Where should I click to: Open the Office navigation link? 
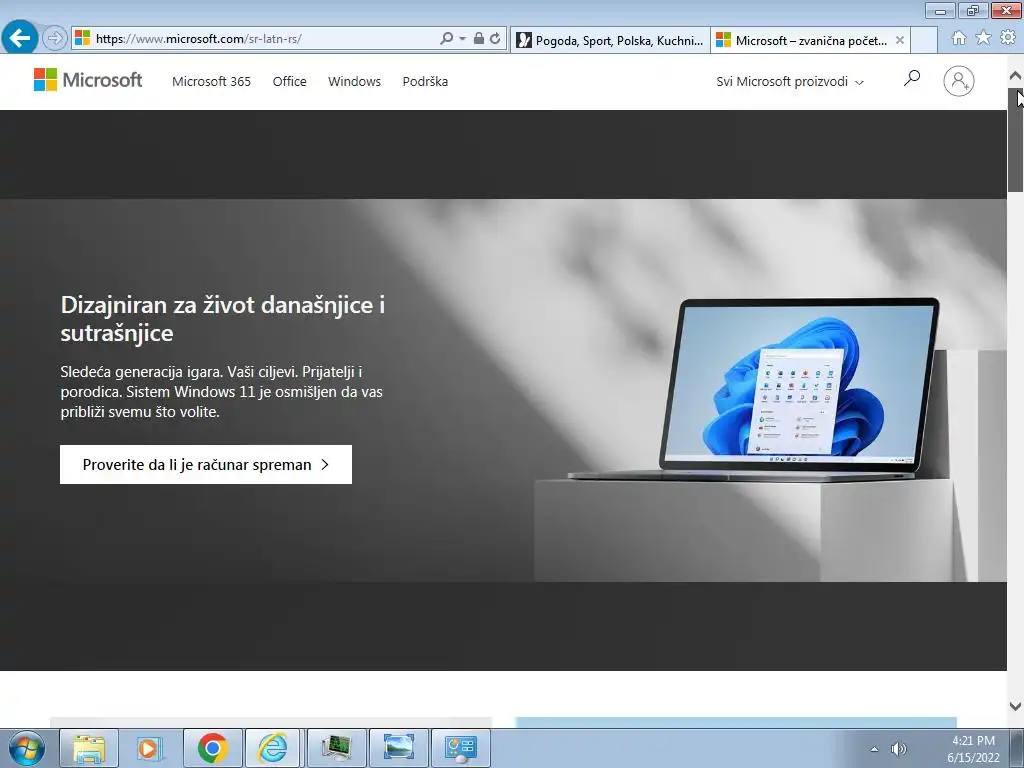click(x=289, y=82)
